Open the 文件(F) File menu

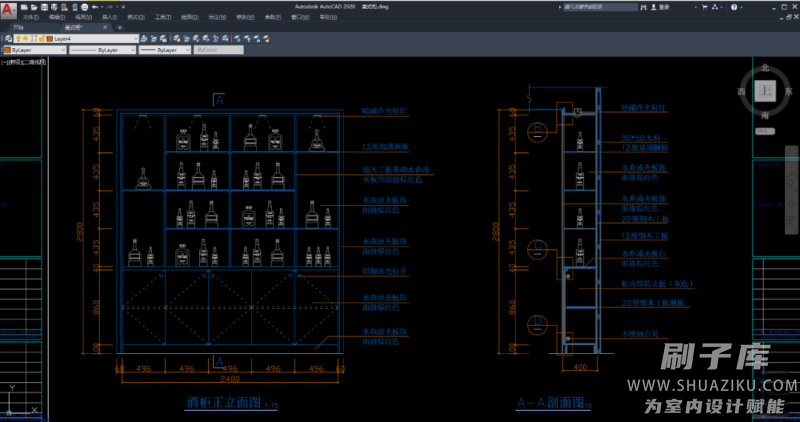point(31,17)
